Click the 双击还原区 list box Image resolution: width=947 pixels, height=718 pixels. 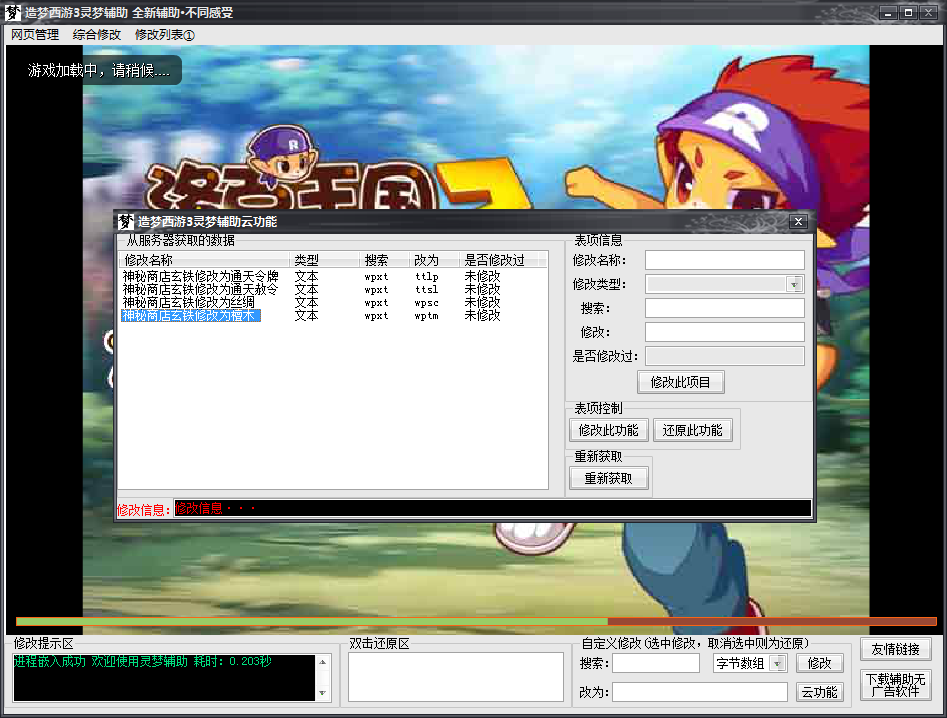(x=456, y=677)
